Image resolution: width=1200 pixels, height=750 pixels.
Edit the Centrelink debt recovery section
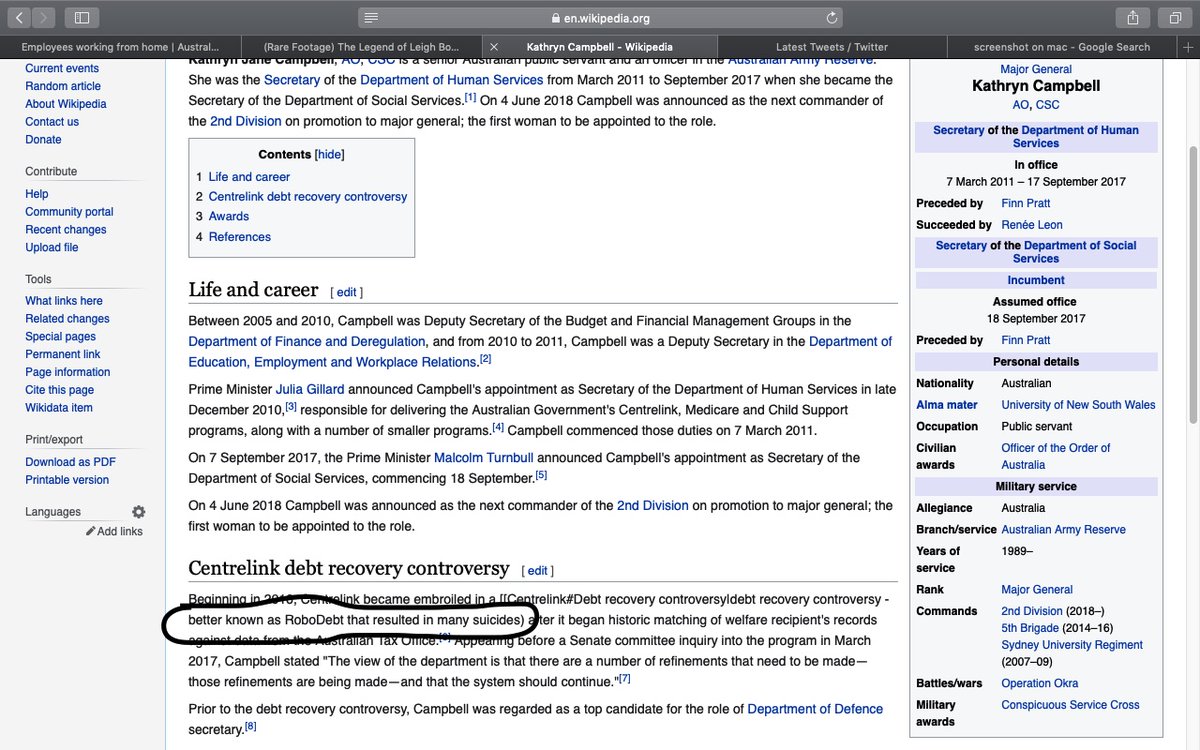(x=538, y=571)
